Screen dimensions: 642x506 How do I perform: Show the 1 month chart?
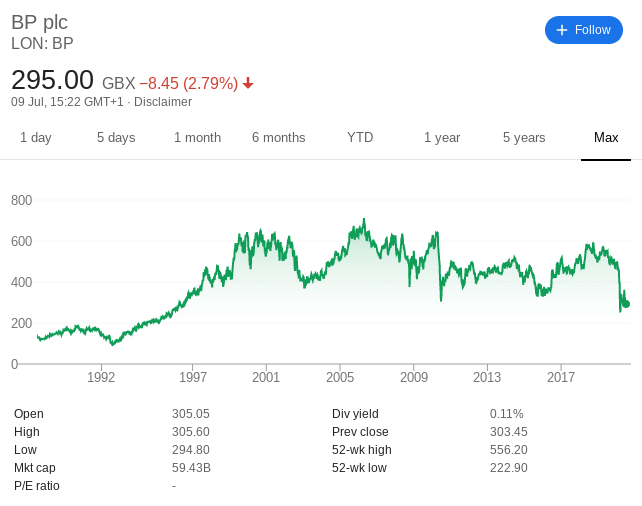[x=197, y=138]
